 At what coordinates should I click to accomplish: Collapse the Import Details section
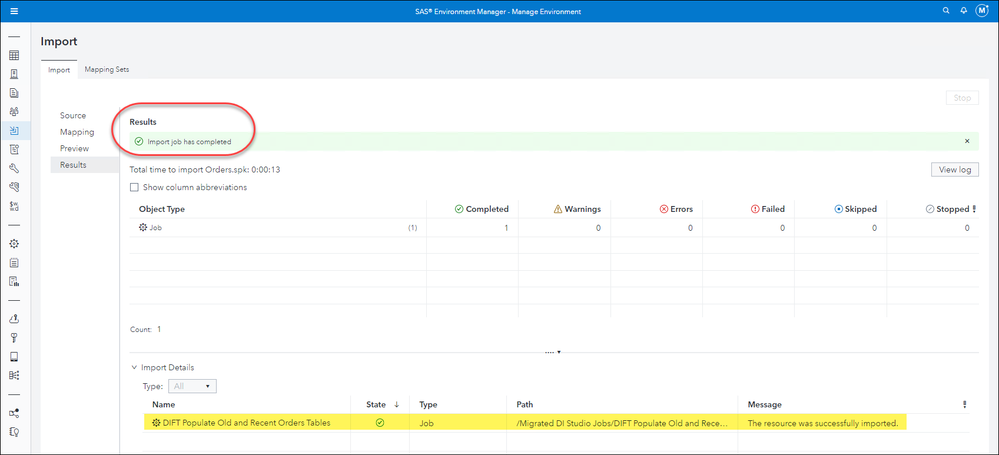pyautogui.click(x=134, y=368)
